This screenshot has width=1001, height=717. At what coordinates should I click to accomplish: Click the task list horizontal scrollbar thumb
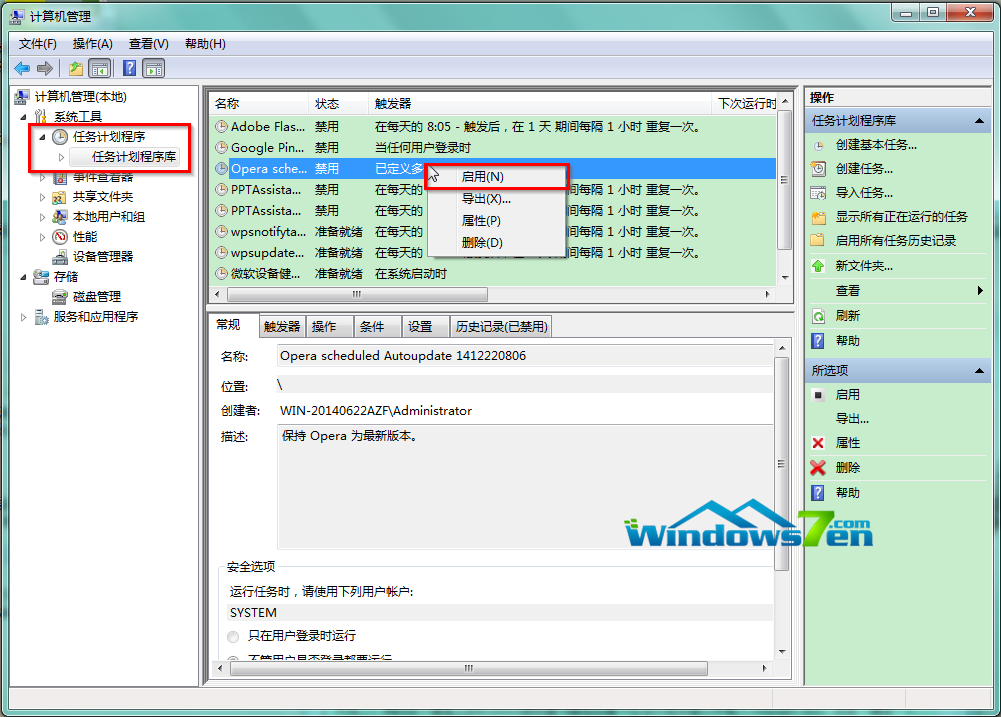point(357,295)
